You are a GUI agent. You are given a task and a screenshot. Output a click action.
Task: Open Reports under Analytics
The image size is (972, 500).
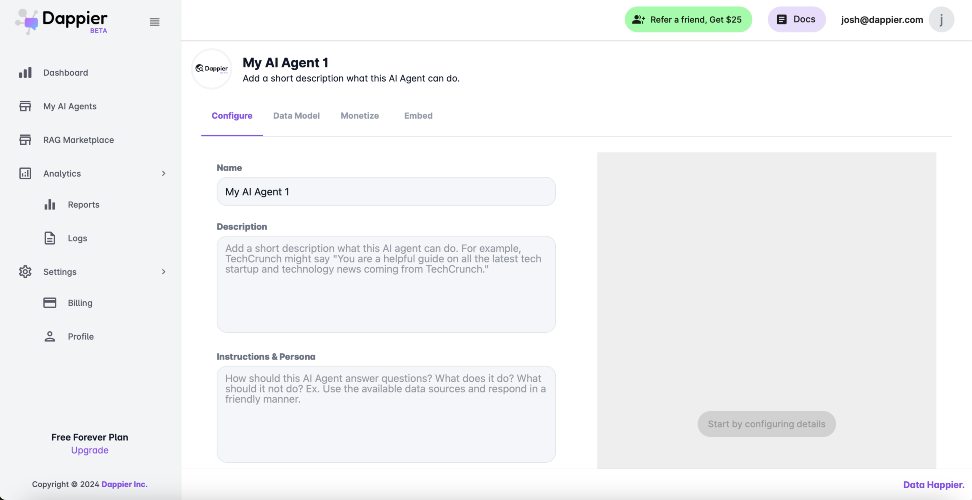[x=84, y=204]
